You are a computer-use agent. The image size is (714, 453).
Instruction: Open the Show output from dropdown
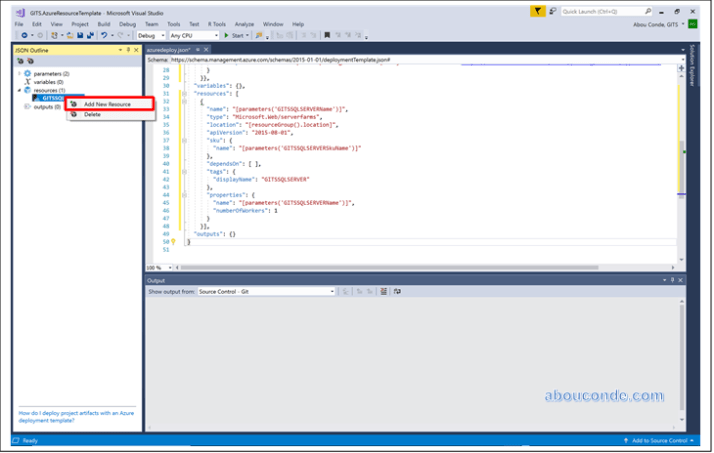(266, 291)
